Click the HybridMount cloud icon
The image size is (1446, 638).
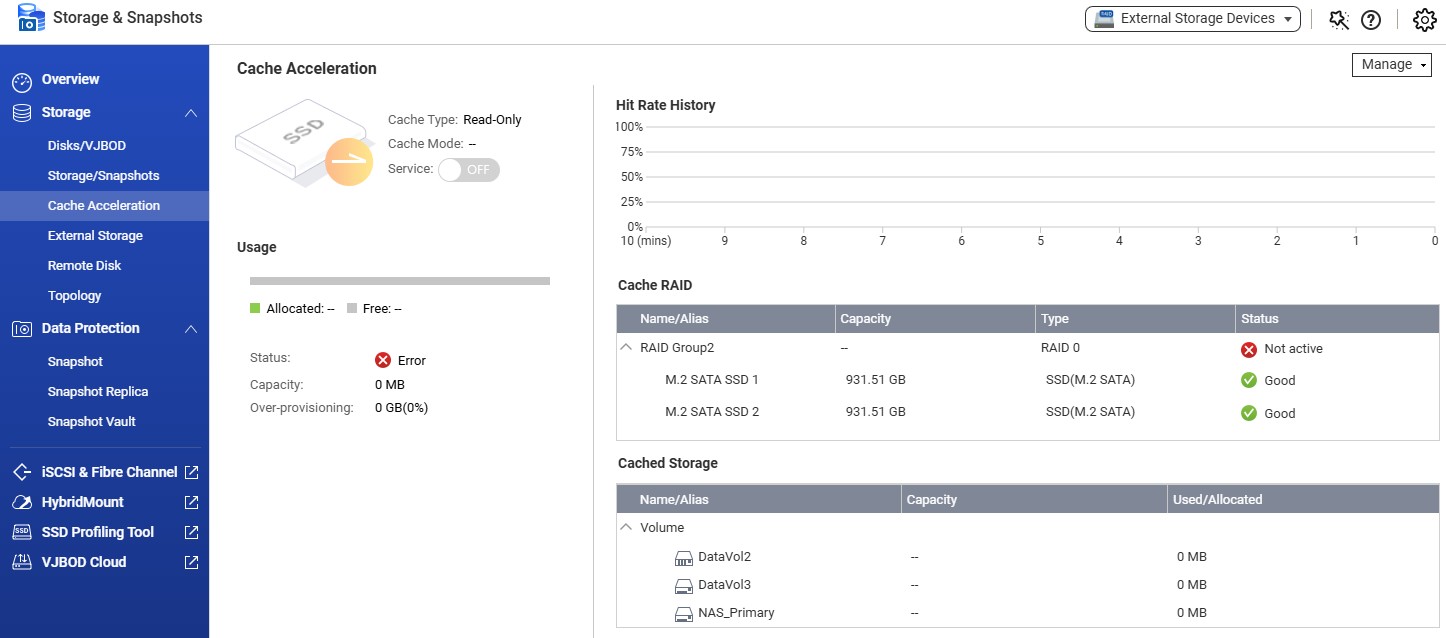[x=22, y=502]
